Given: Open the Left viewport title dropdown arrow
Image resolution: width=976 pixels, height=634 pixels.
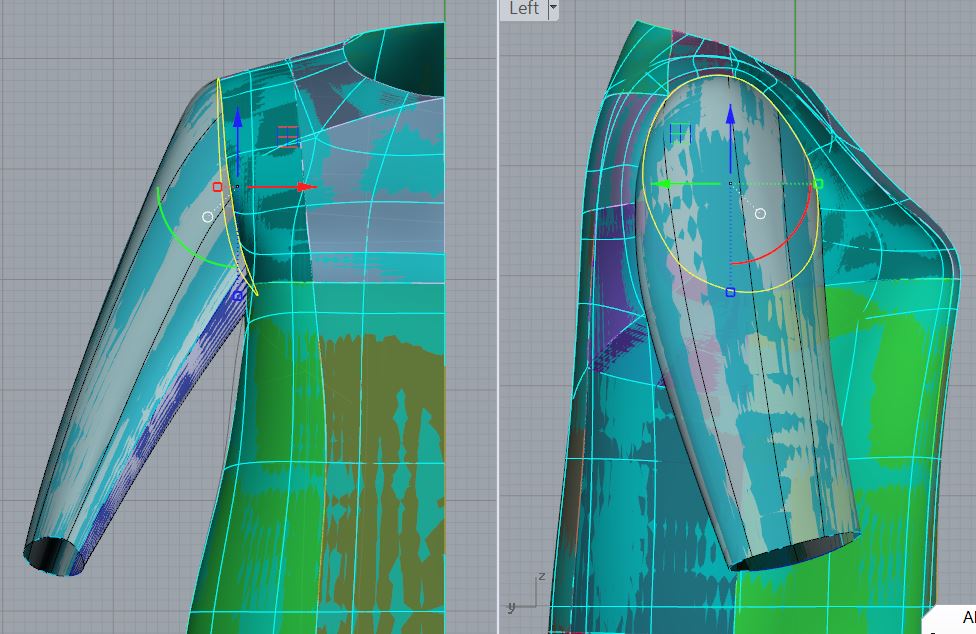Looking at the screenshot, I should coord(553,9).
